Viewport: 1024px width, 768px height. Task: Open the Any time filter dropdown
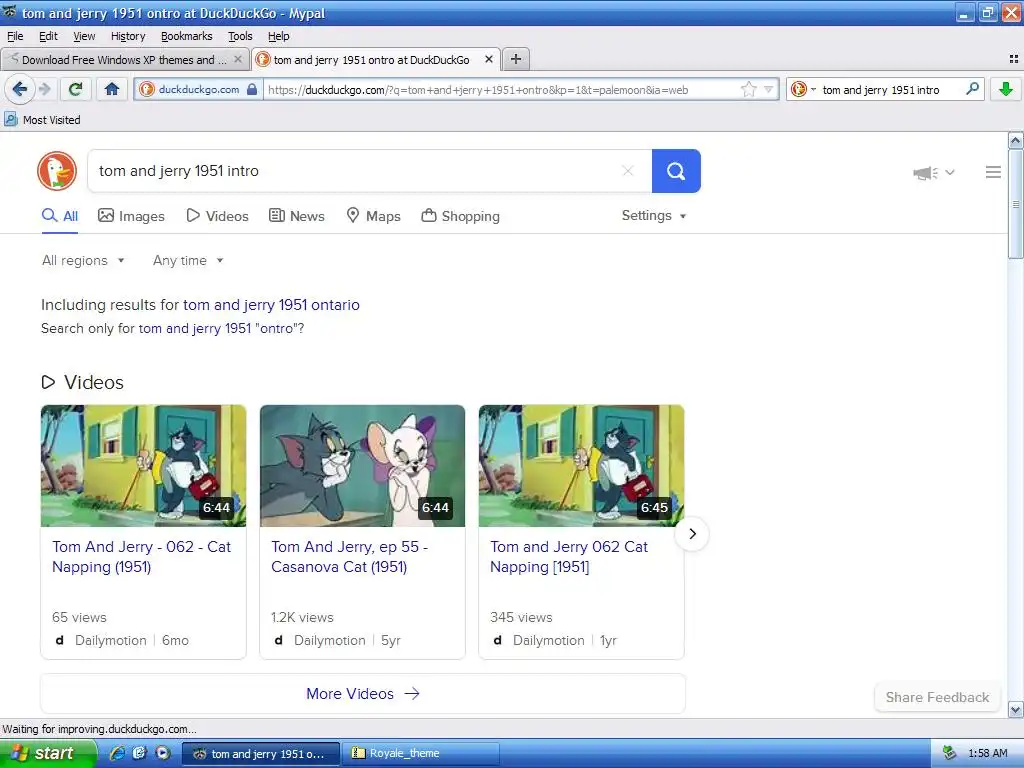coord(188,261)
